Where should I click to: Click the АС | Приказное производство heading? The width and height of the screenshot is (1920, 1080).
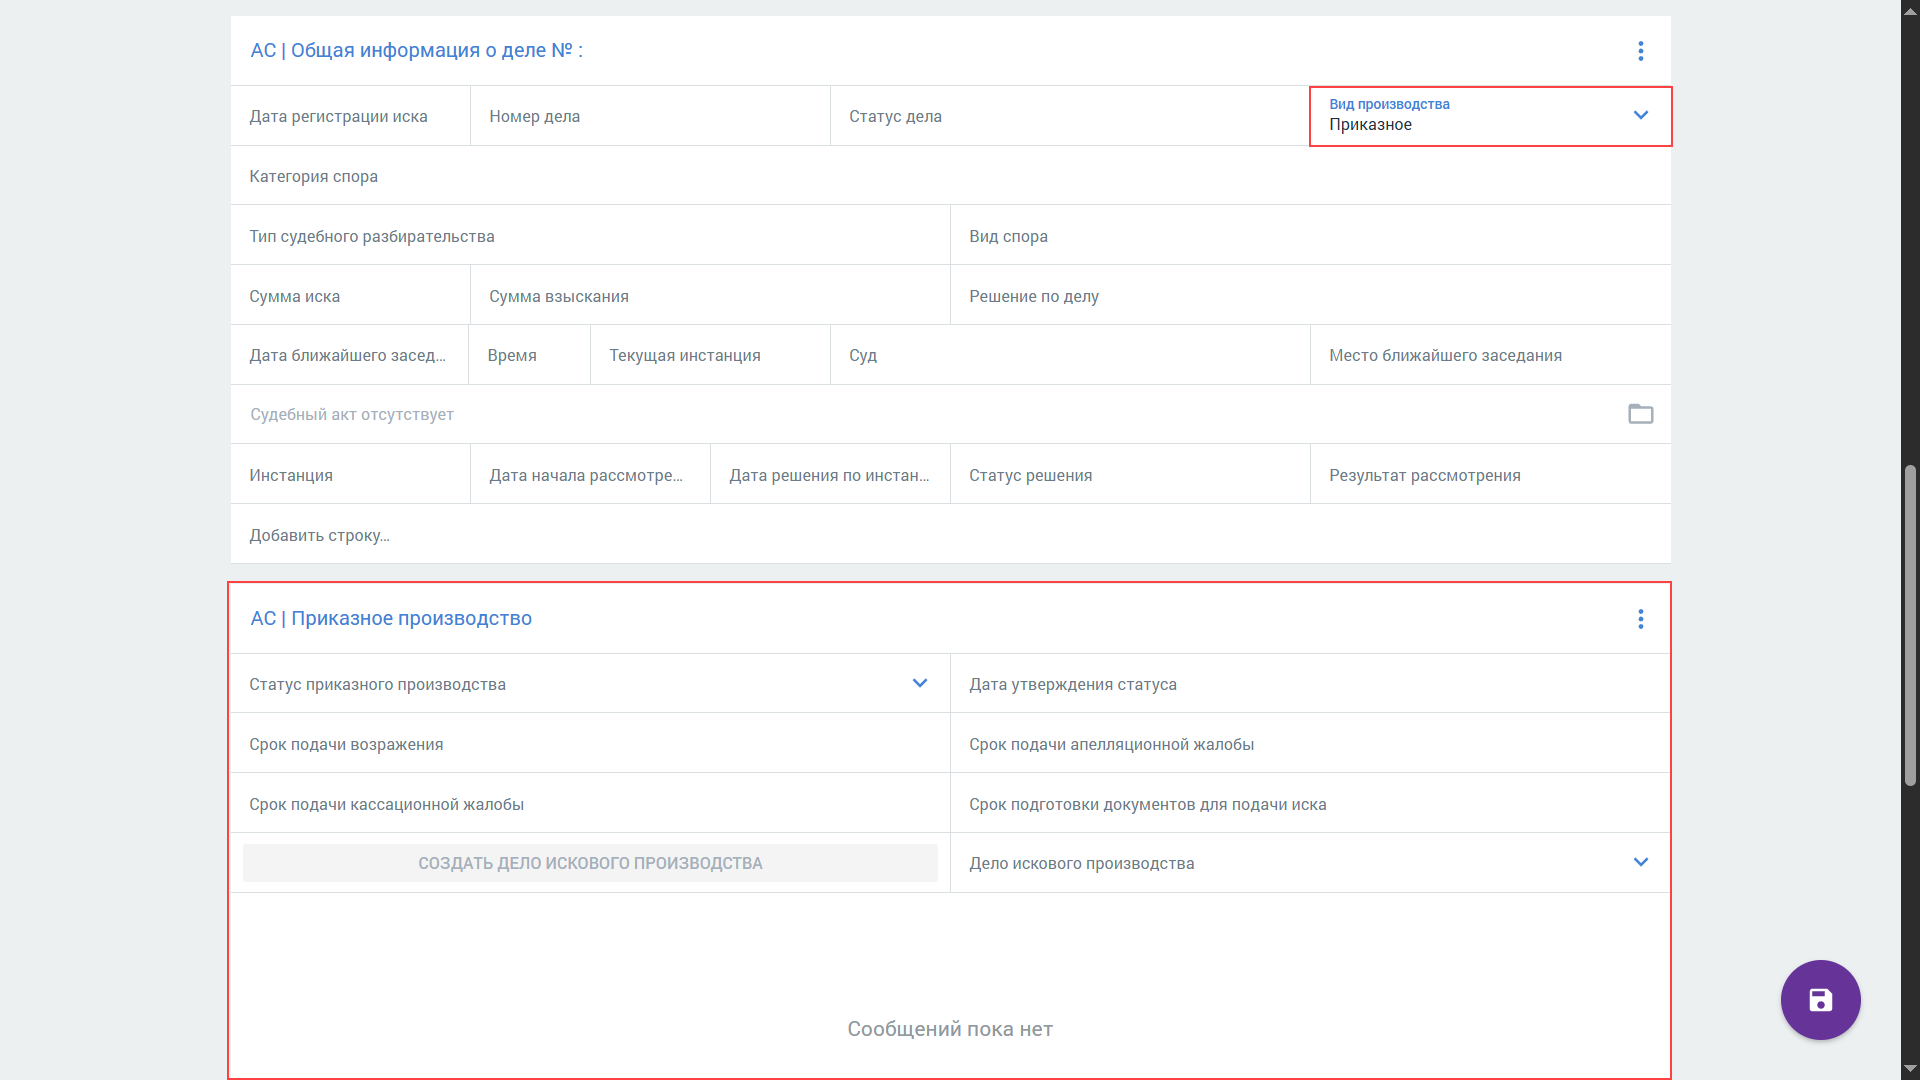(391, 619)
